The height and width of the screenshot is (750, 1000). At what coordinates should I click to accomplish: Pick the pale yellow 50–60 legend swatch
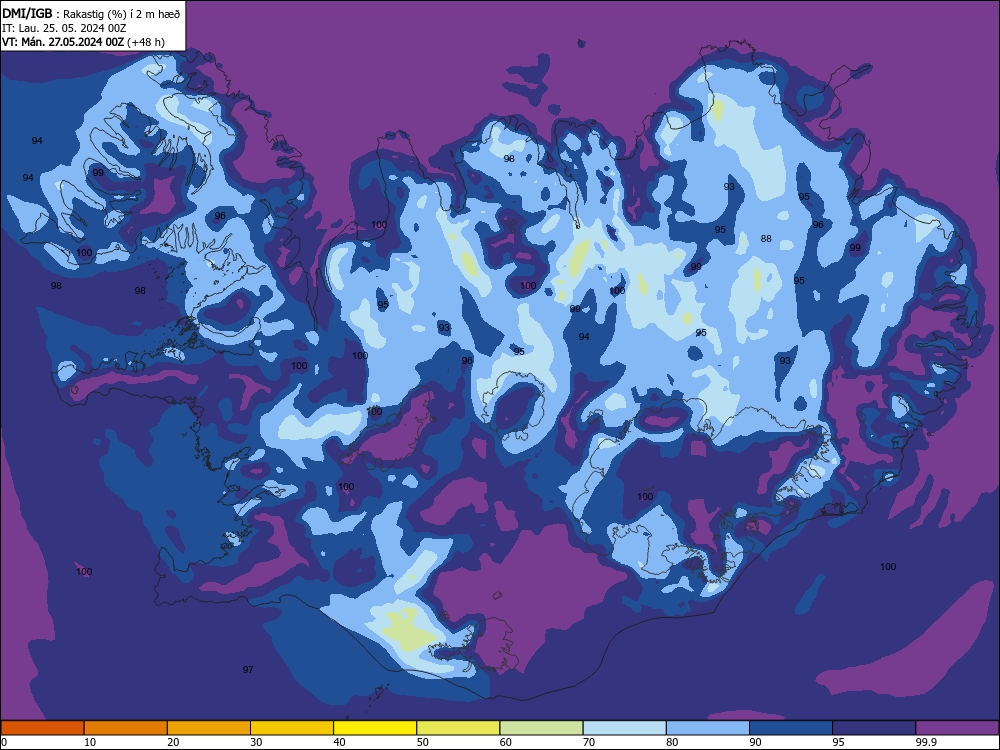click(459, 728)
